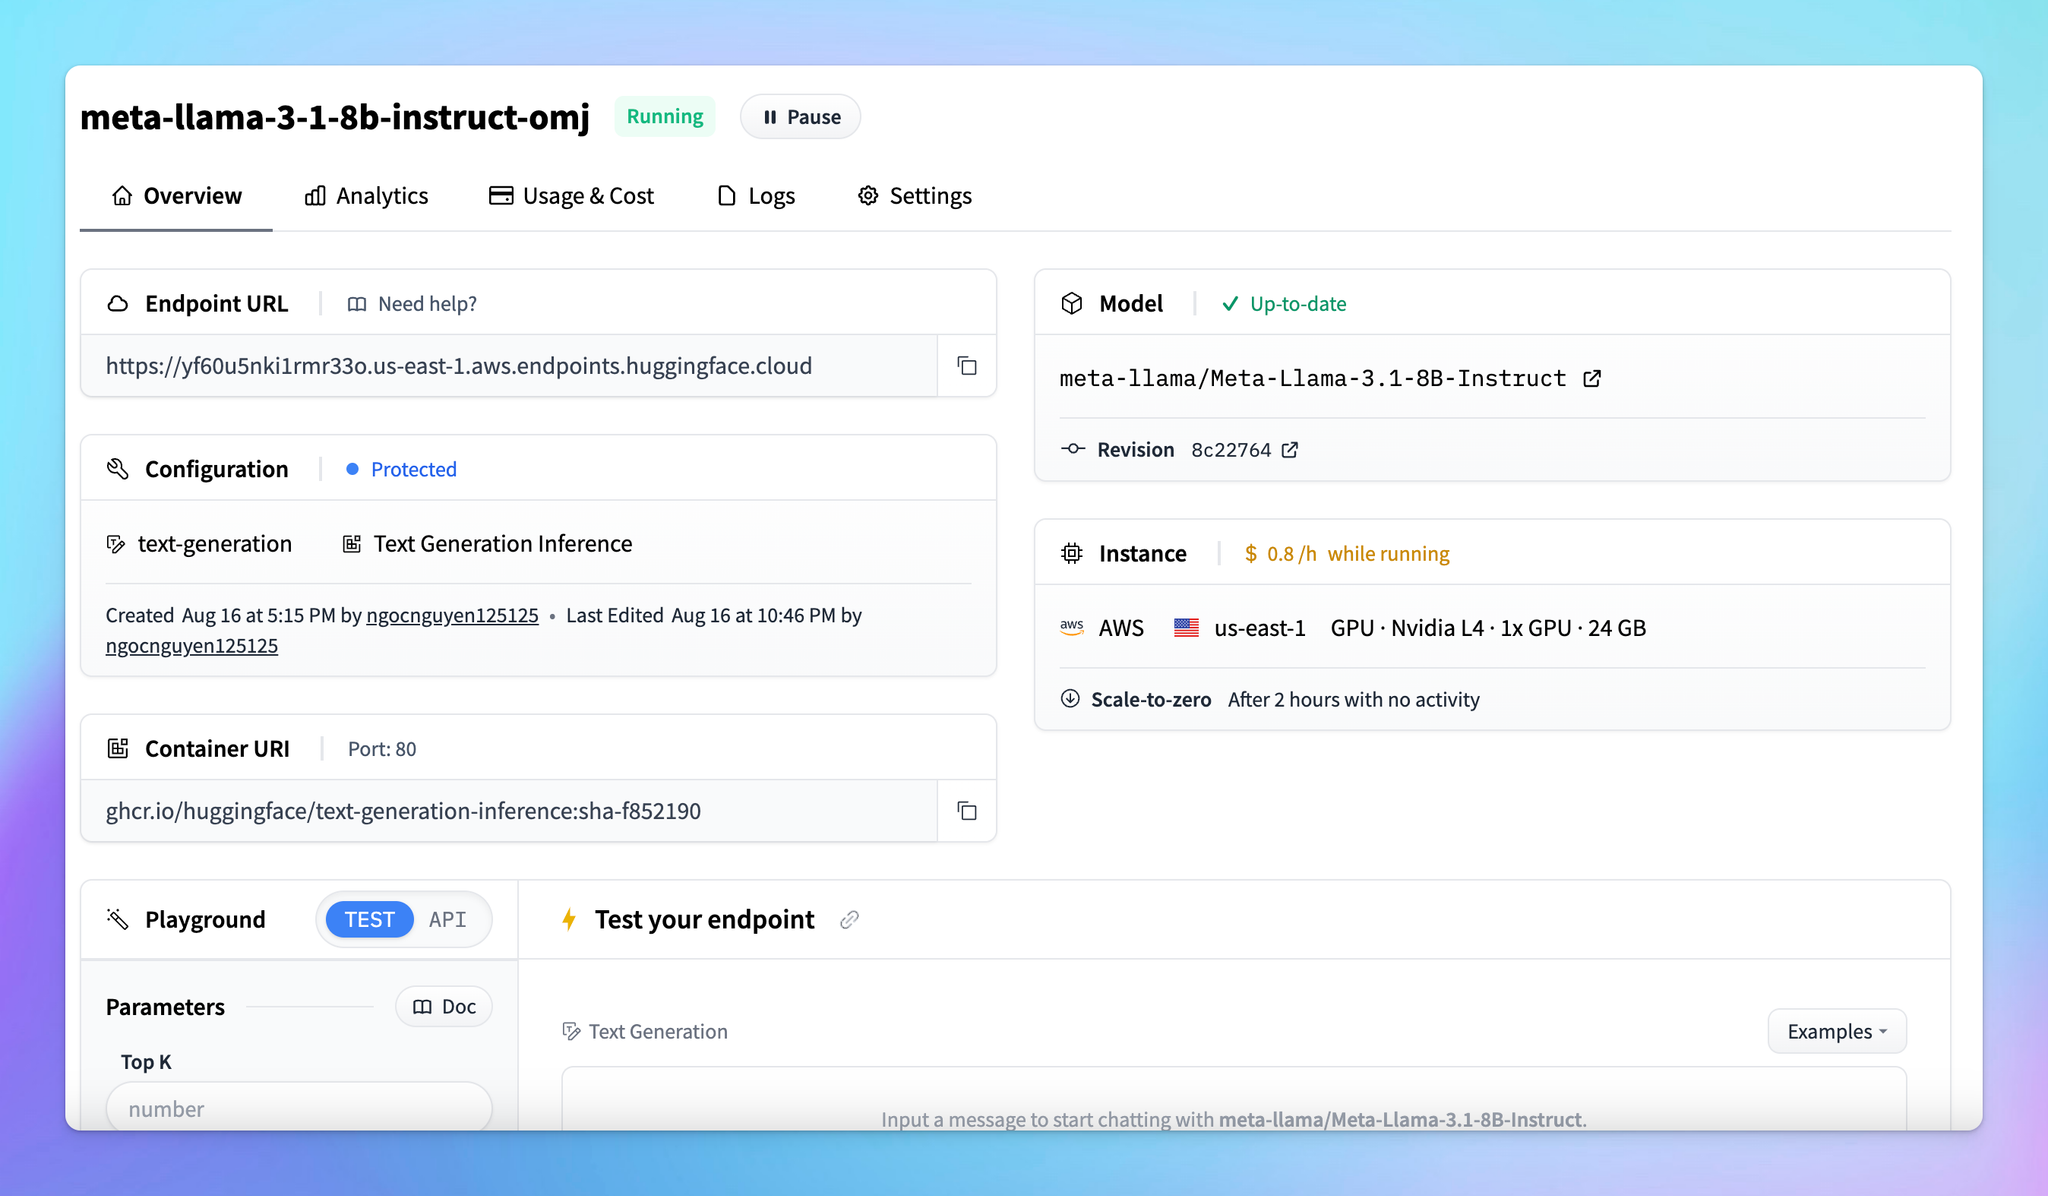2048x1196 pixels.
Task: Open the Usage & Cost tab
Action: pyautogui.click(x=571, y=196)
